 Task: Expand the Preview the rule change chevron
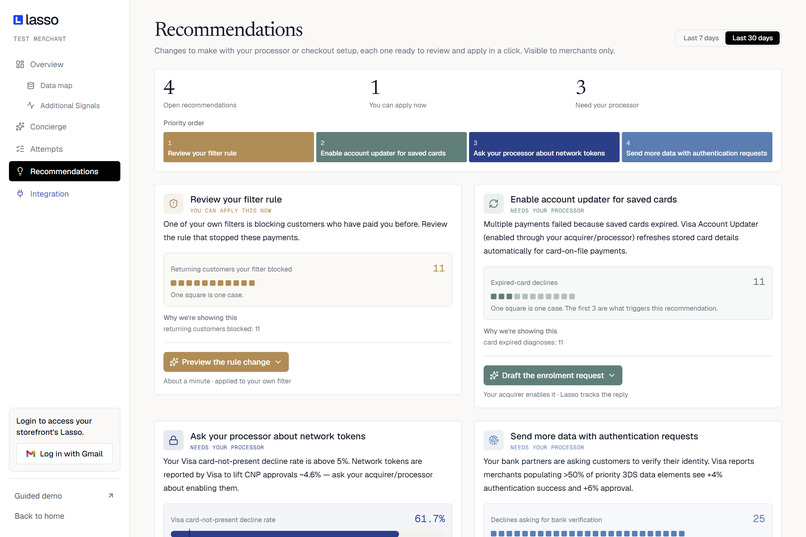(278, 362)
